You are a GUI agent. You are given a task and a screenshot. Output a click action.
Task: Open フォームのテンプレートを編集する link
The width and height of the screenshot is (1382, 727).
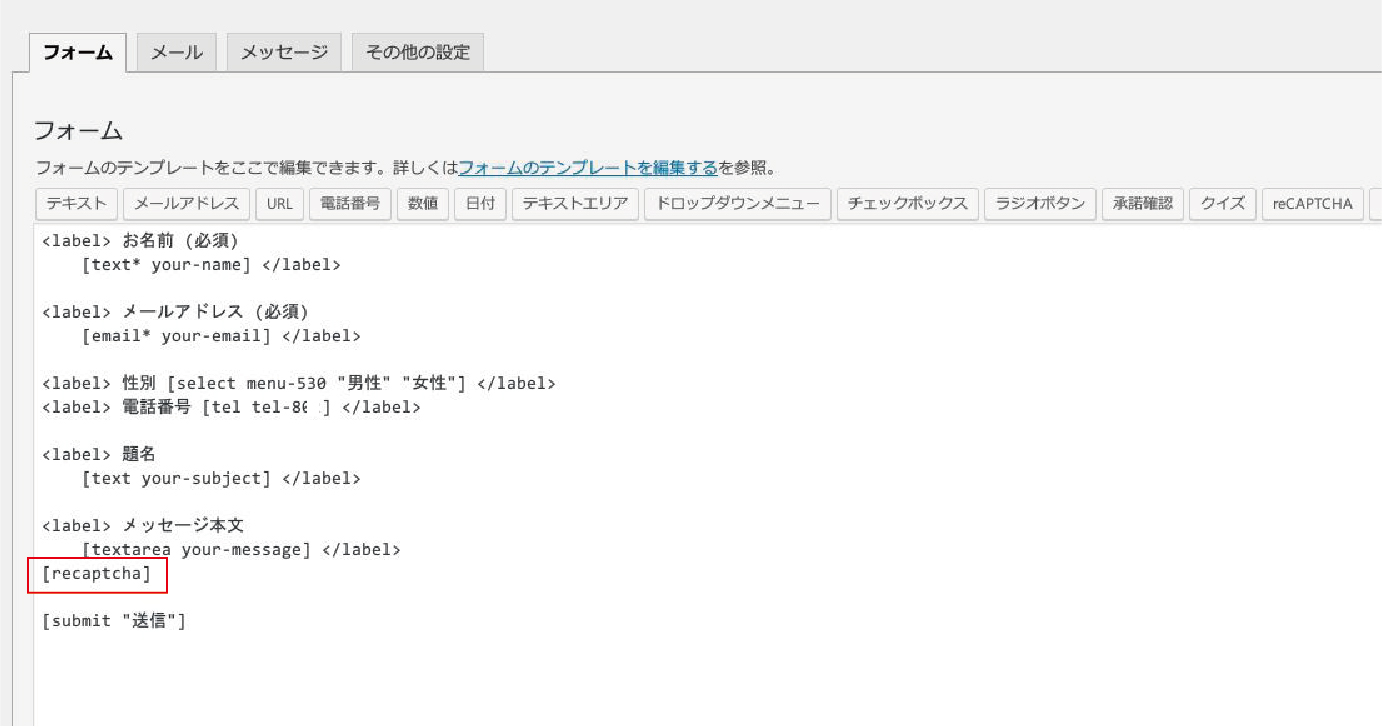[588, 168]
